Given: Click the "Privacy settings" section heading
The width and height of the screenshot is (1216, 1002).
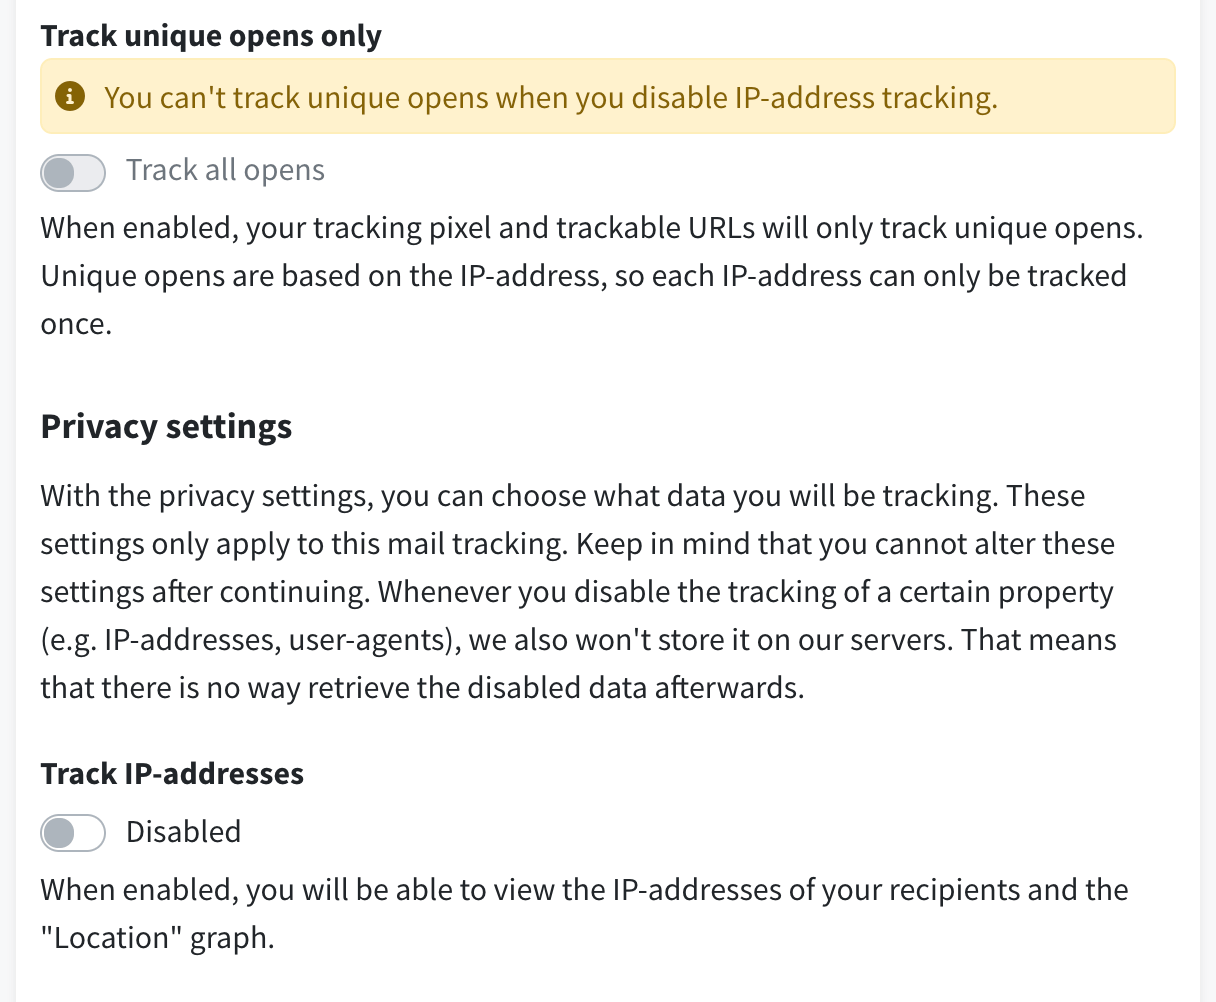Looking at the screenshot, I should (x=166, y=427).
